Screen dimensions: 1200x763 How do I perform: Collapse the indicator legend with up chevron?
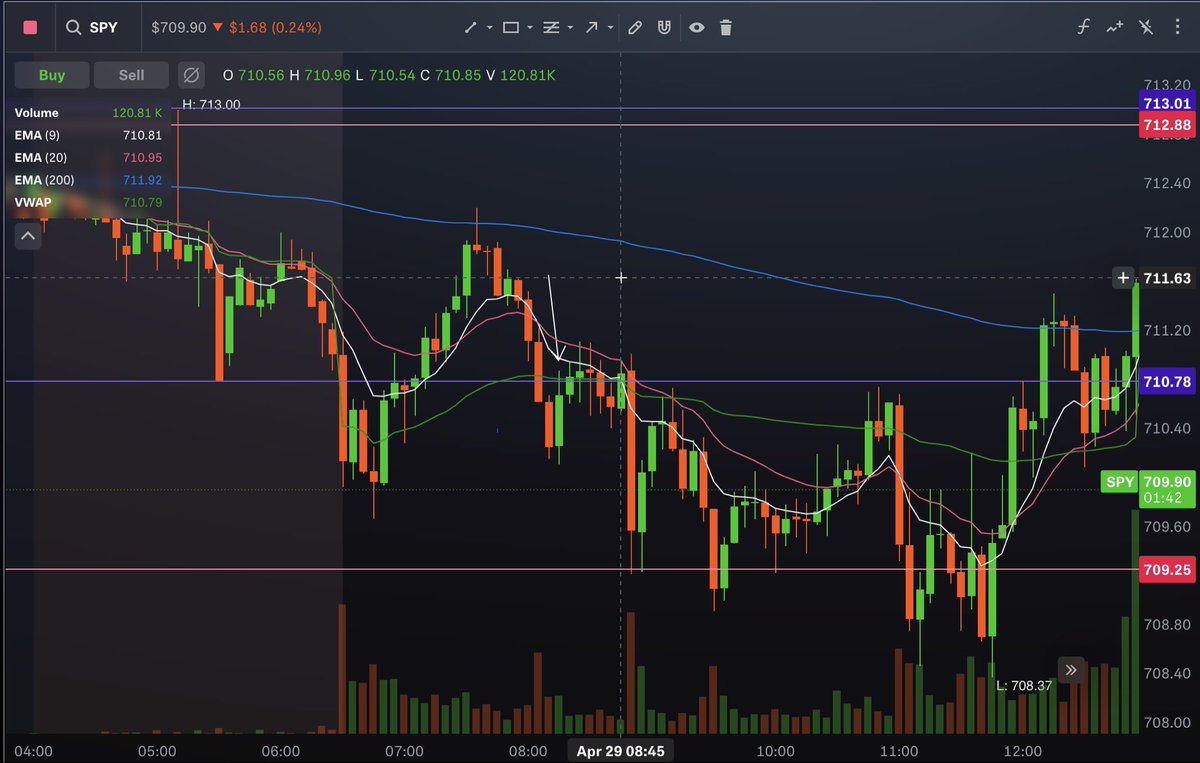(x=27, y=236)
